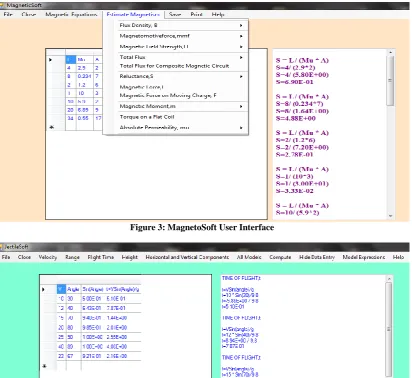The height and width of the screenshot is (378, 412).
Task: Select Total Flux for Composite Magnetic Circuit
Action: (x=174, y=66)
